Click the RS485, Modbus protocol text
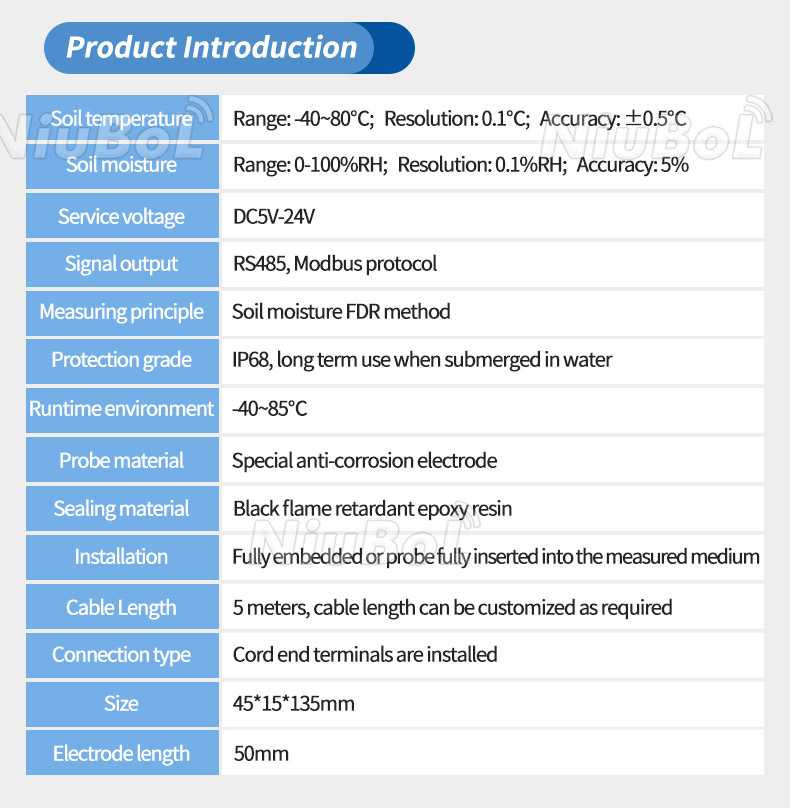The height and width of the screenshot is (808, 790). (335, 264)
